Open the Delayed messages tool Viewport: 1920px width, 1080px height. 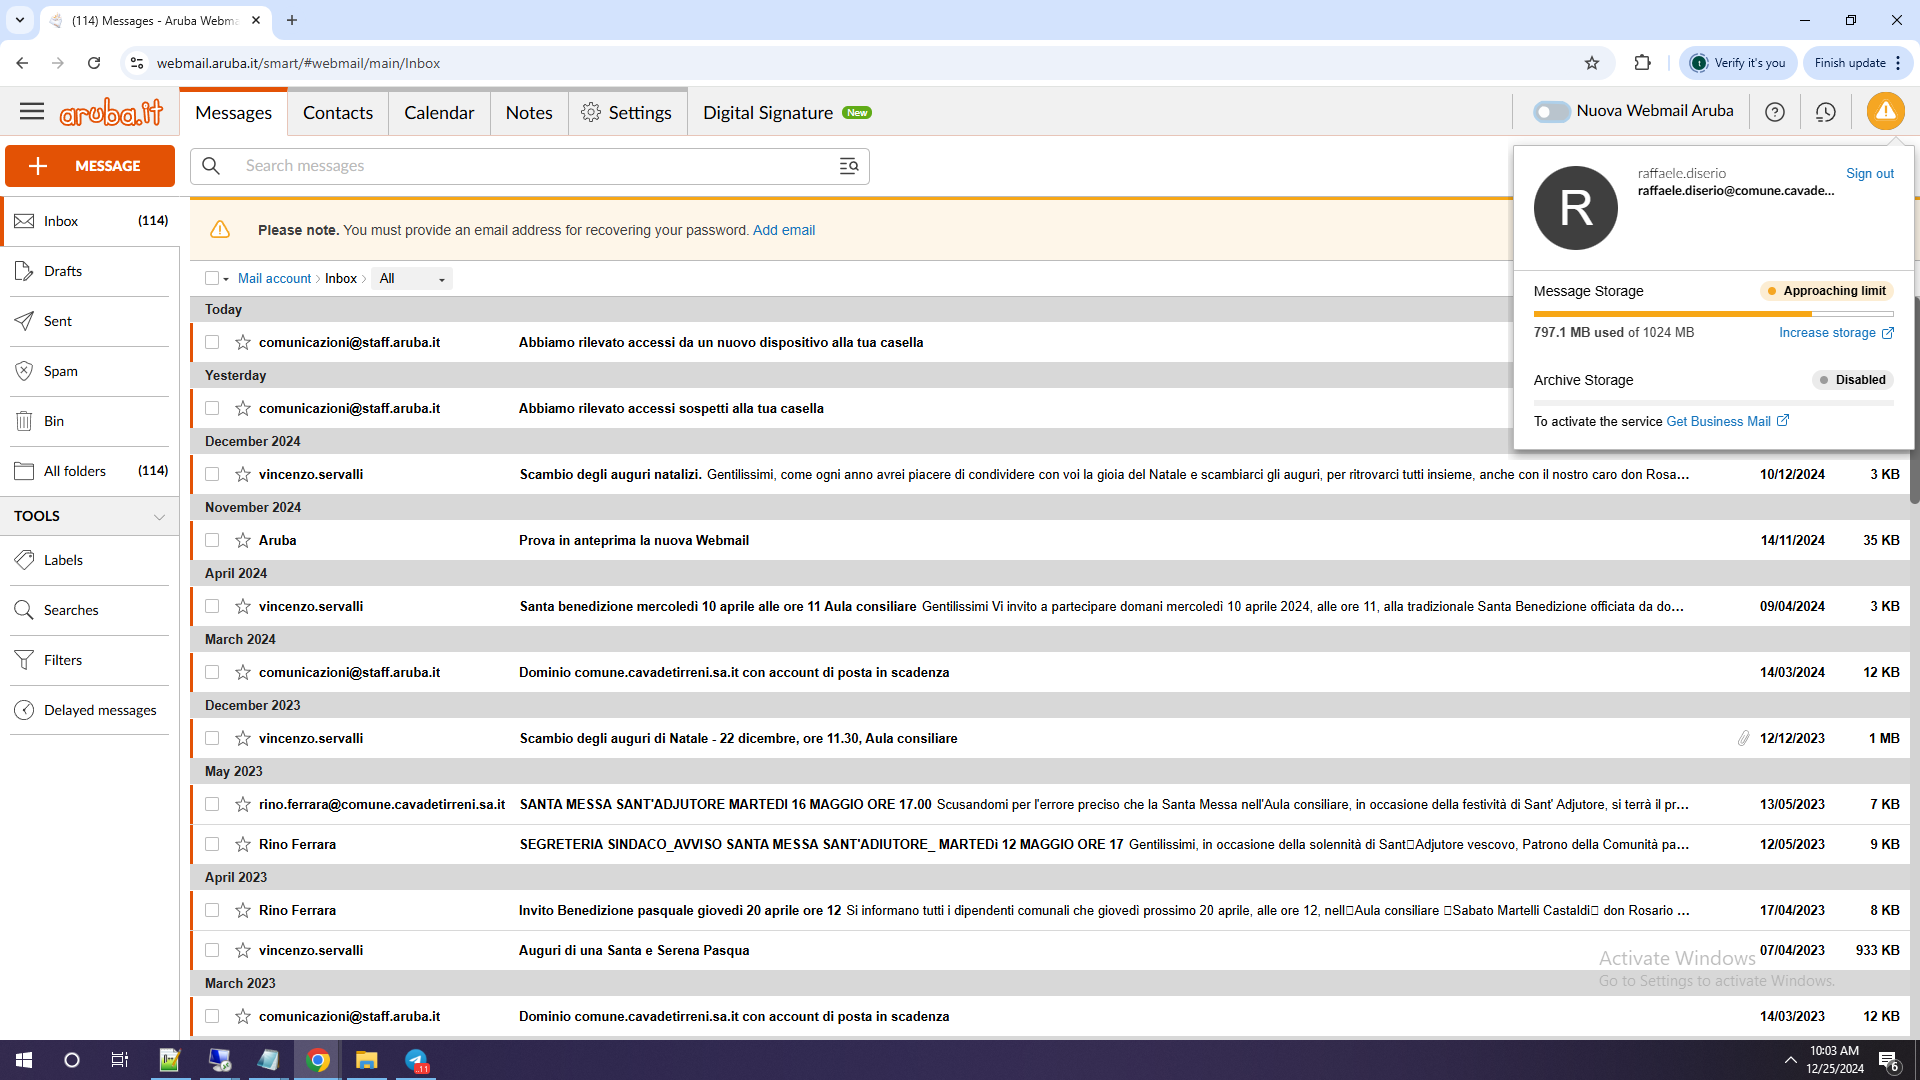coord(100,710)
